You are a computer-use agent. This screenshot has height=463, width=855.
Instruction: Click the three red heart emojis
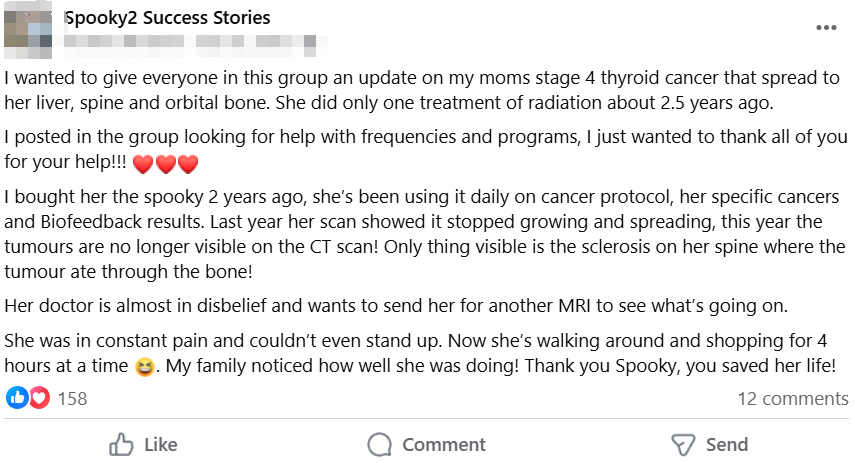click(x=165, y=164)
